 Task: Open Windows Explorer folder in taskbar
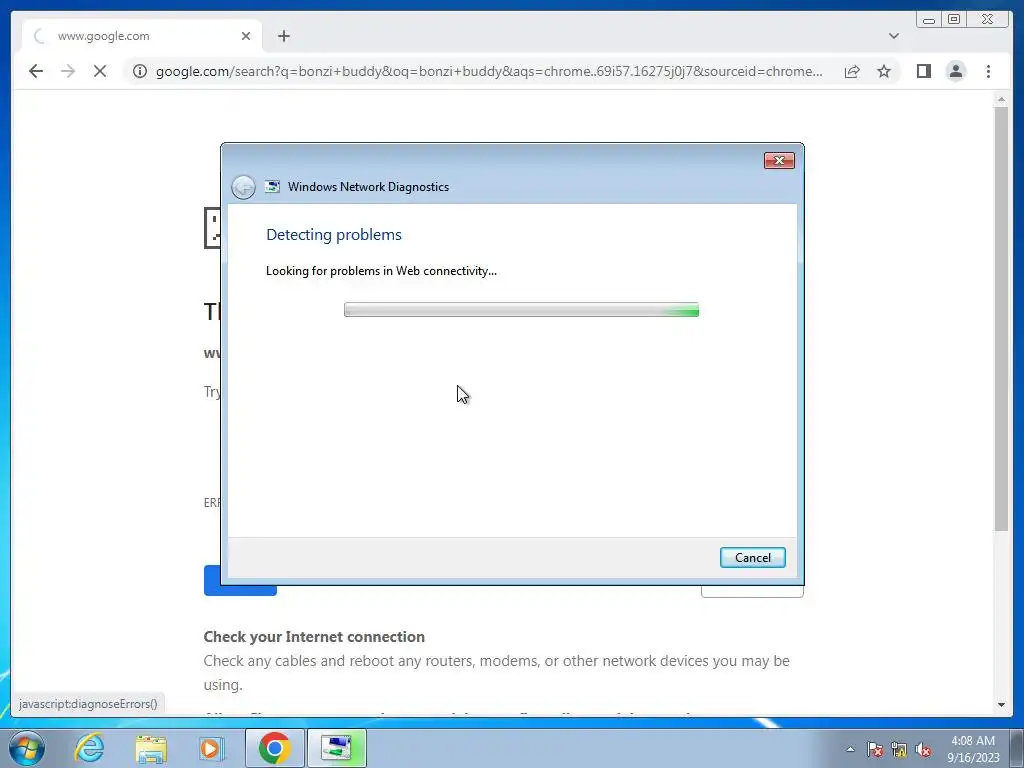click(151, 748)
